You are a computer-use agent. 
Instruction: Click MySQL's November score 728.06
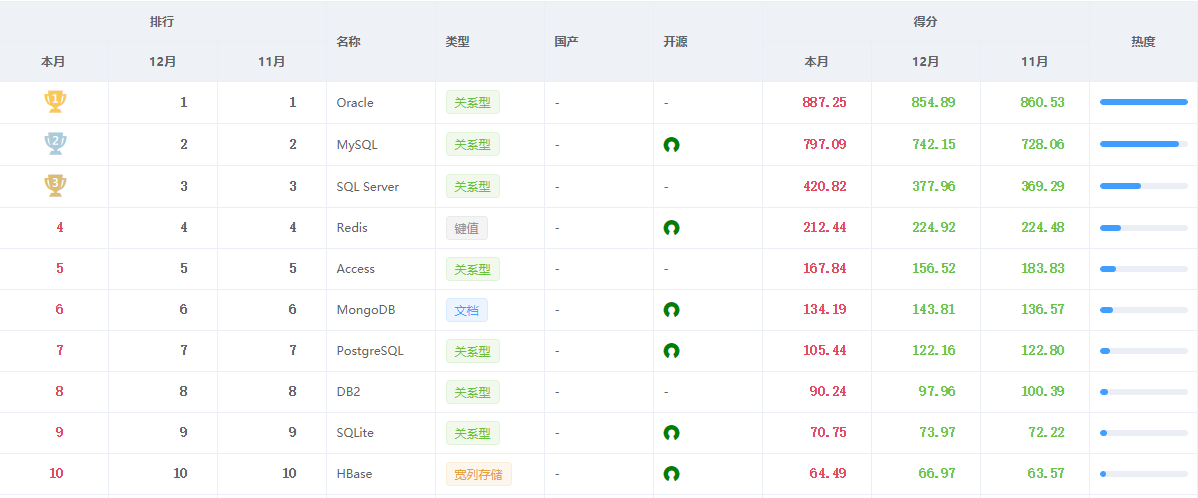[x=1043, y=144]
